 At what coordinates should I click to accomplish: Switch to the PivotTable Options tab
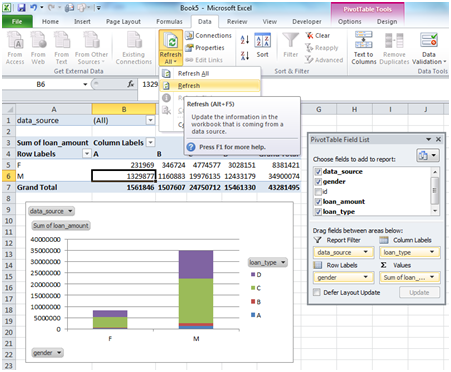tap(349, 21)
